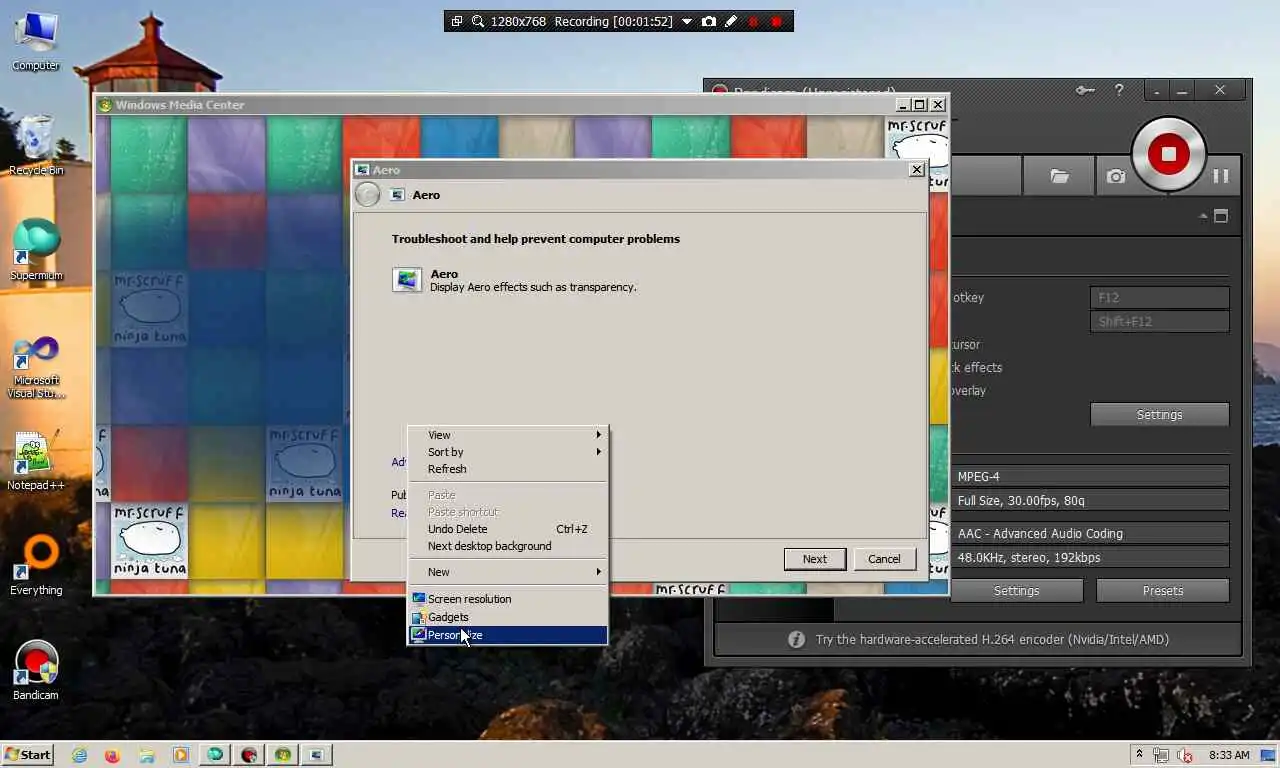Open Gadgets from context menu
Viewport: 1280px width, 768px height.
tap(507, 617)
